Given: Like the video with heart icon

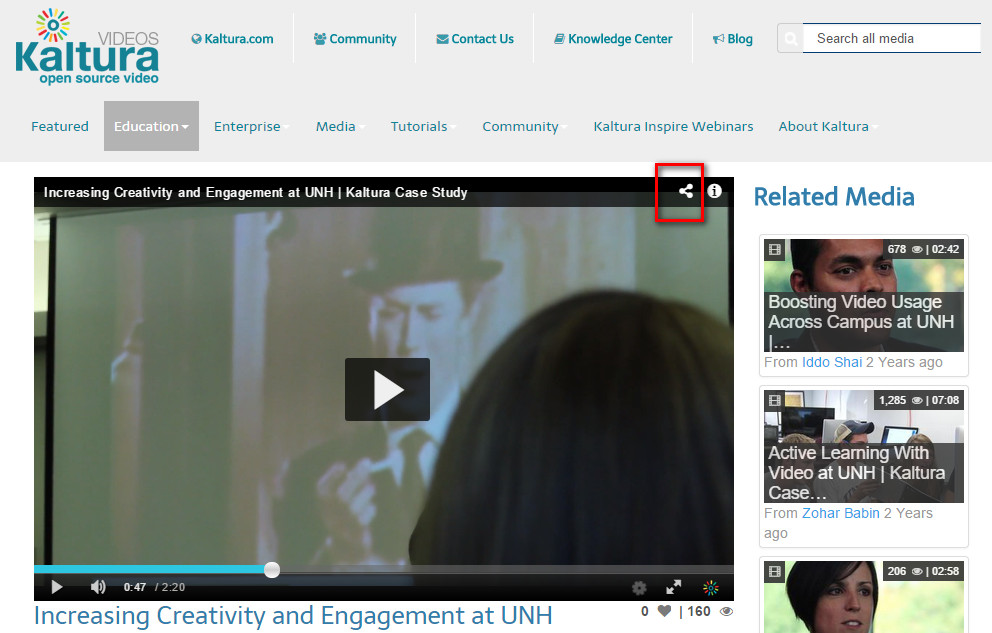Looking at the screenshot, I should coord(664,612).
